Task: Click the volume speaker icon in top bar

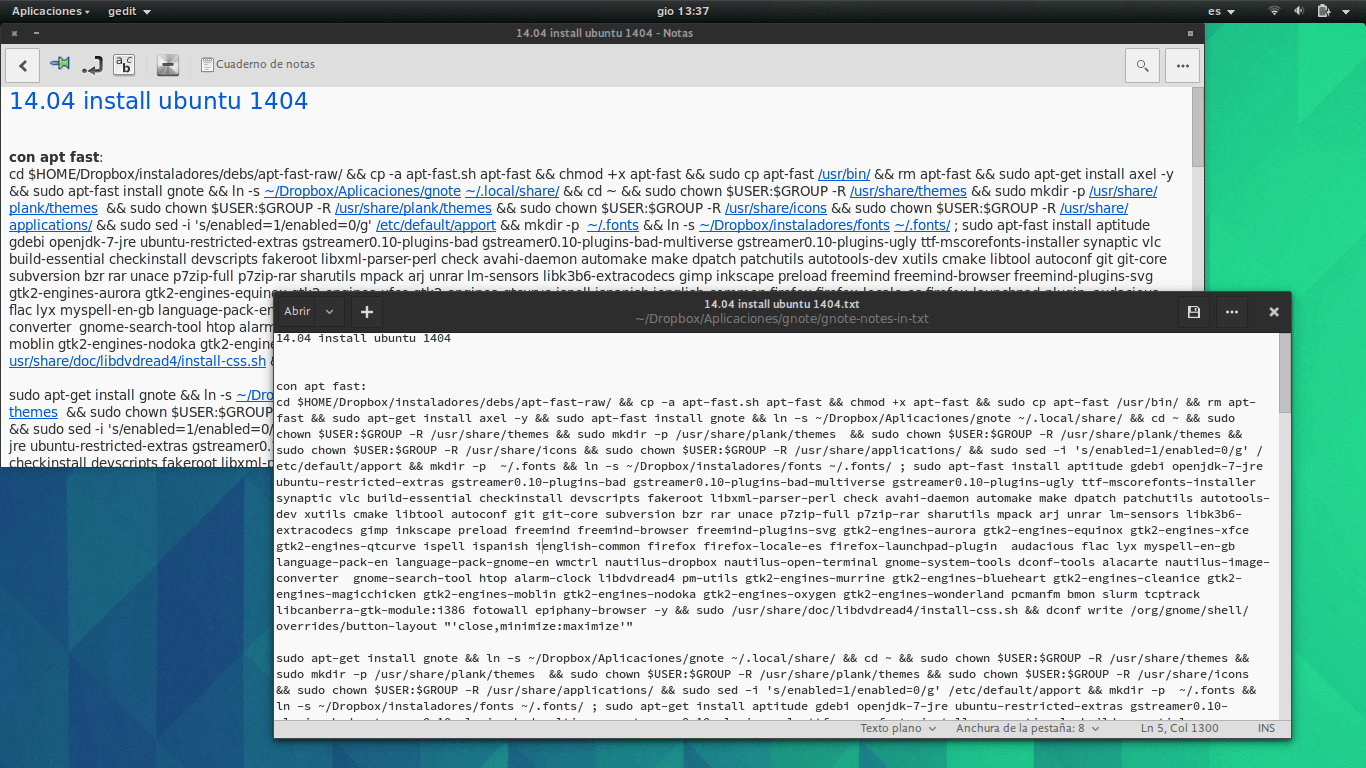Action: tap(1299, 11)
